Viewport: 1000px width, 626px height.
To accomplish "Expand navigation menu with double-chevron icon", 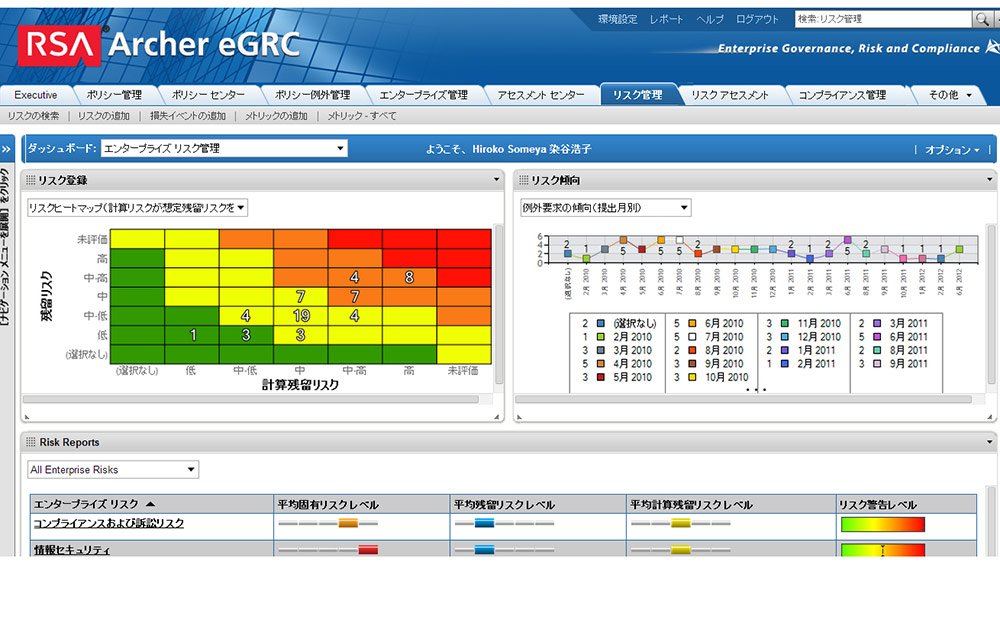I will [6, 149].
